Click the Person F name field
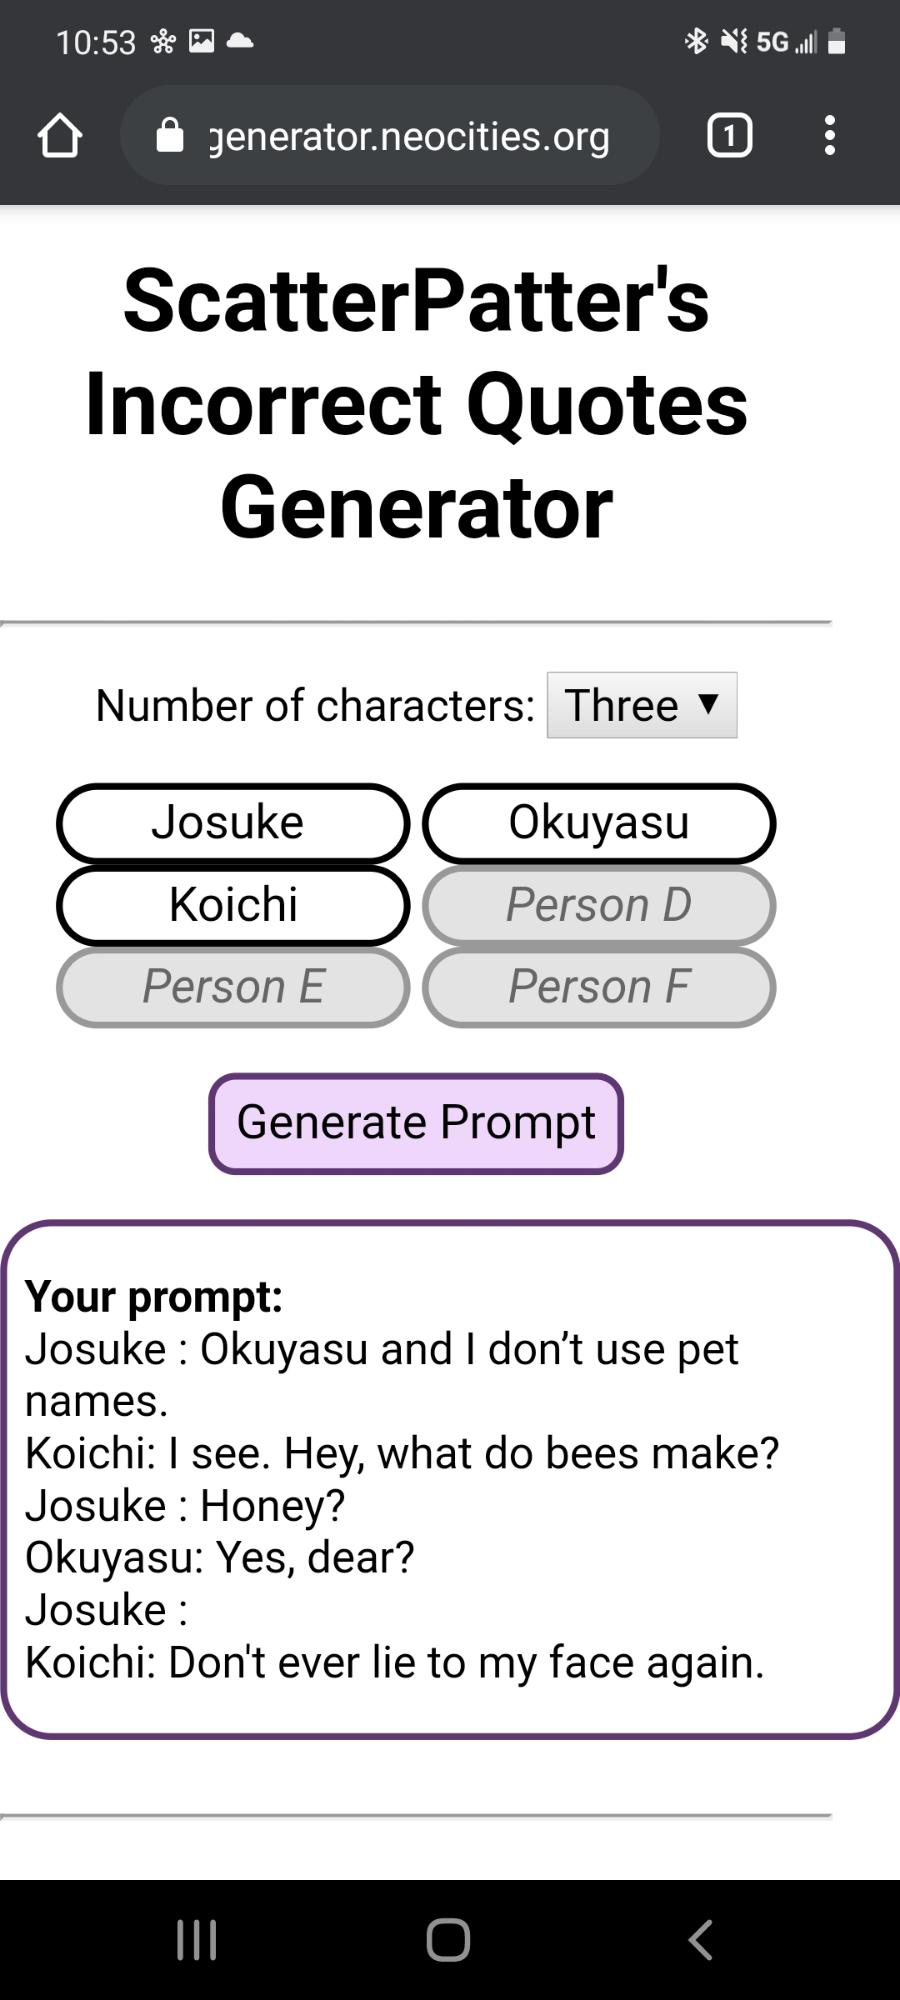 599,987
